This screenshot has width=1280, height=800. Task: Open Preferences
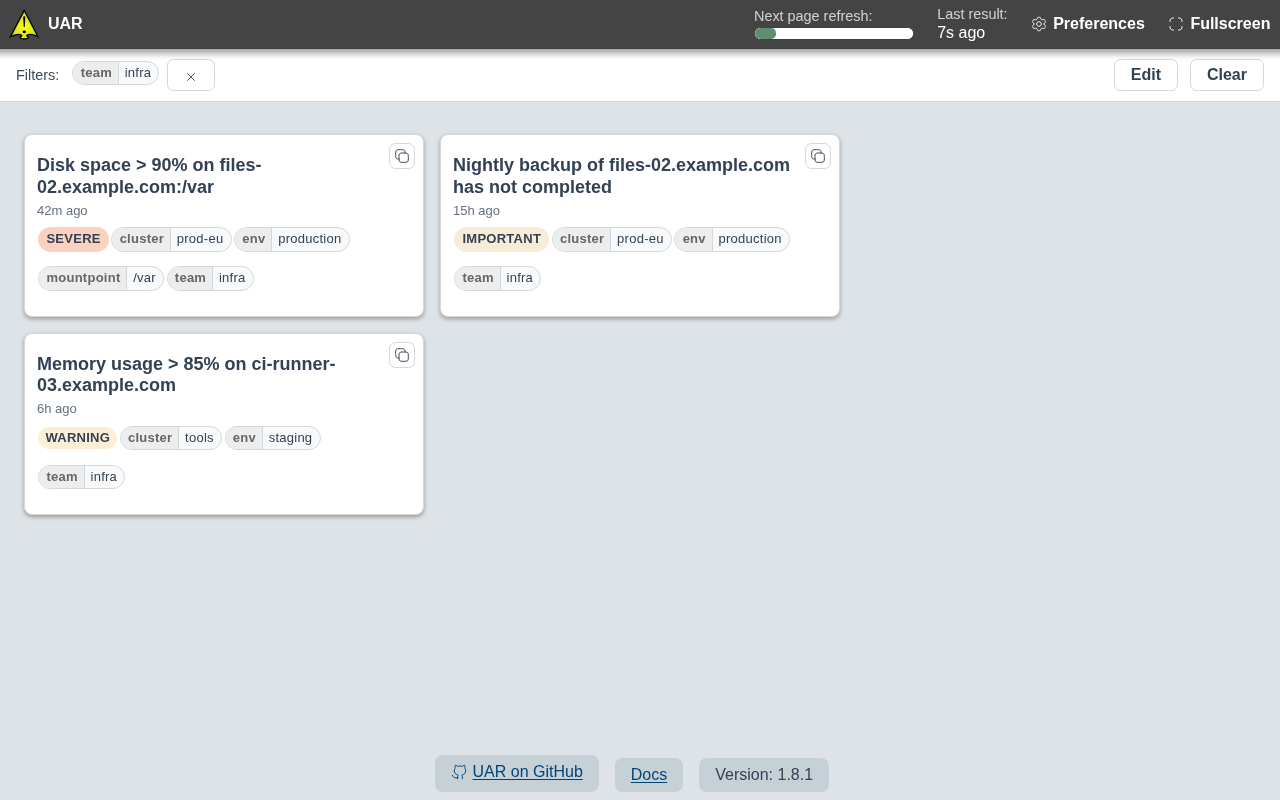pyautogui.click(x=1088, y=24)
